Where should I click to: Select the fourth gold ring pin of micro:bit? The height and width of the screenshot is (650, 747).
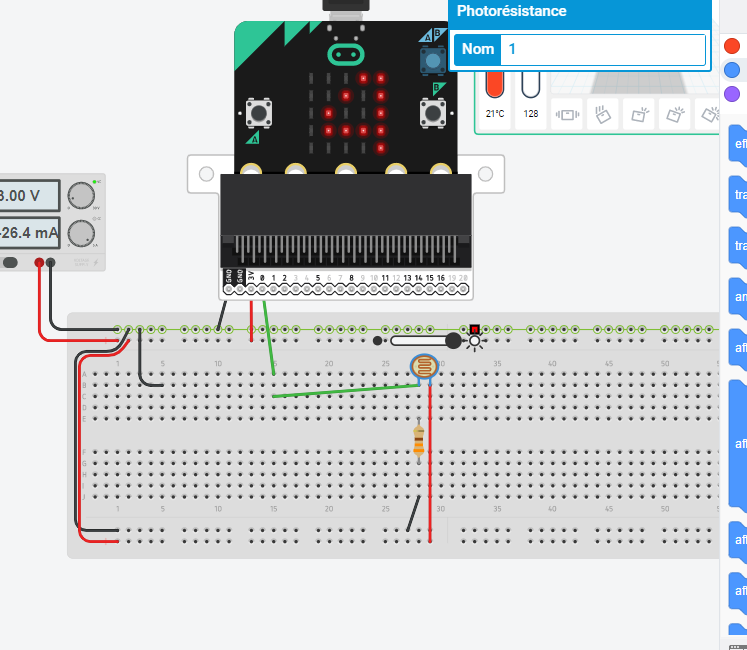coord(396,169)
